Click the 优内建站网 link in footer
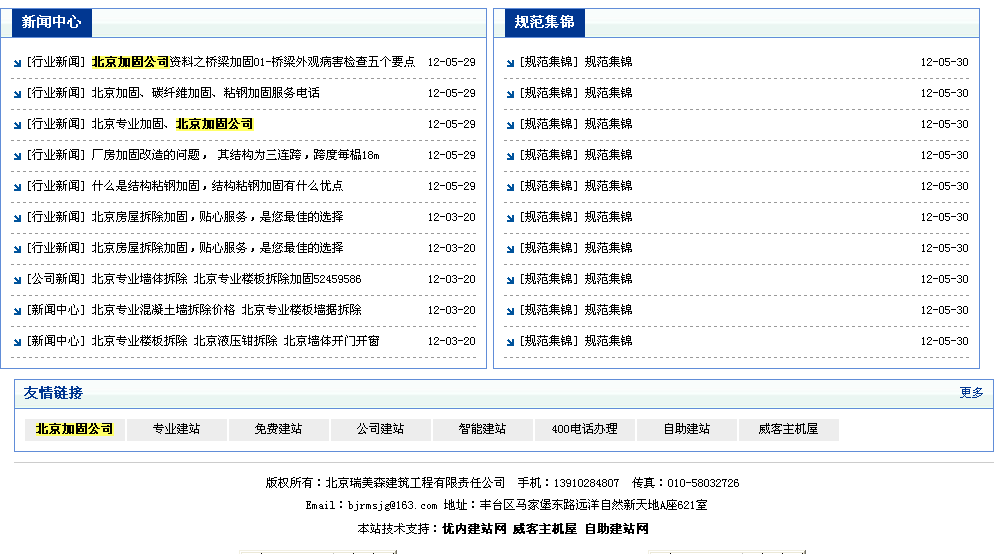 coord(474,528)
